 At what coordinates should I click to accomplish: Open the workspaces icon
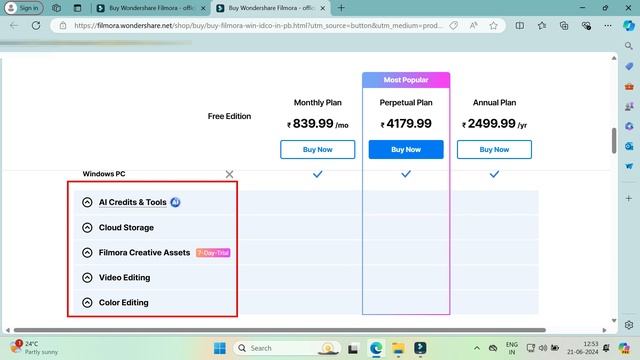56,8
